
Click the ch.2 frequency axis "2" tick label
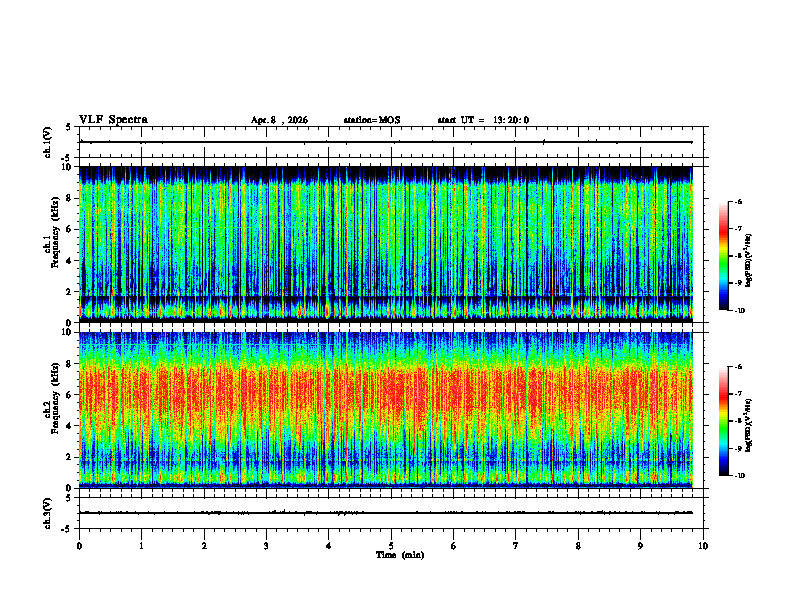(x=70, y=457)
